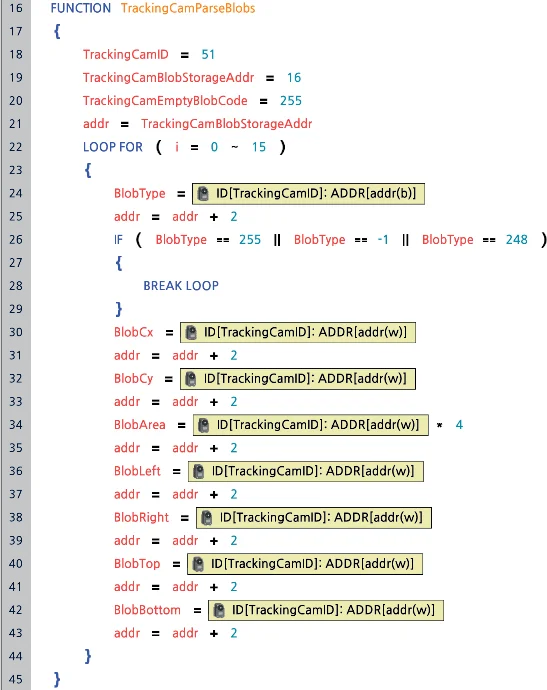Click function name TrackingCamParseBlobs

(x=188, y=8)
